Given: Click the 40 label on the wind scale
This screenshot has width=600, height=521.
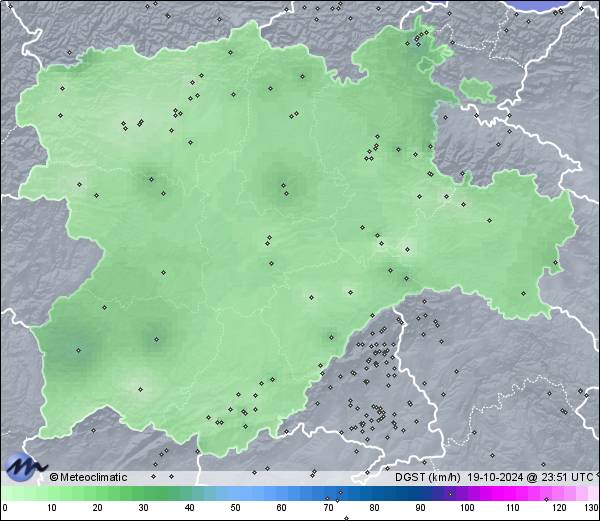Looking at the screenshot, I should click(x=189, y=508).
